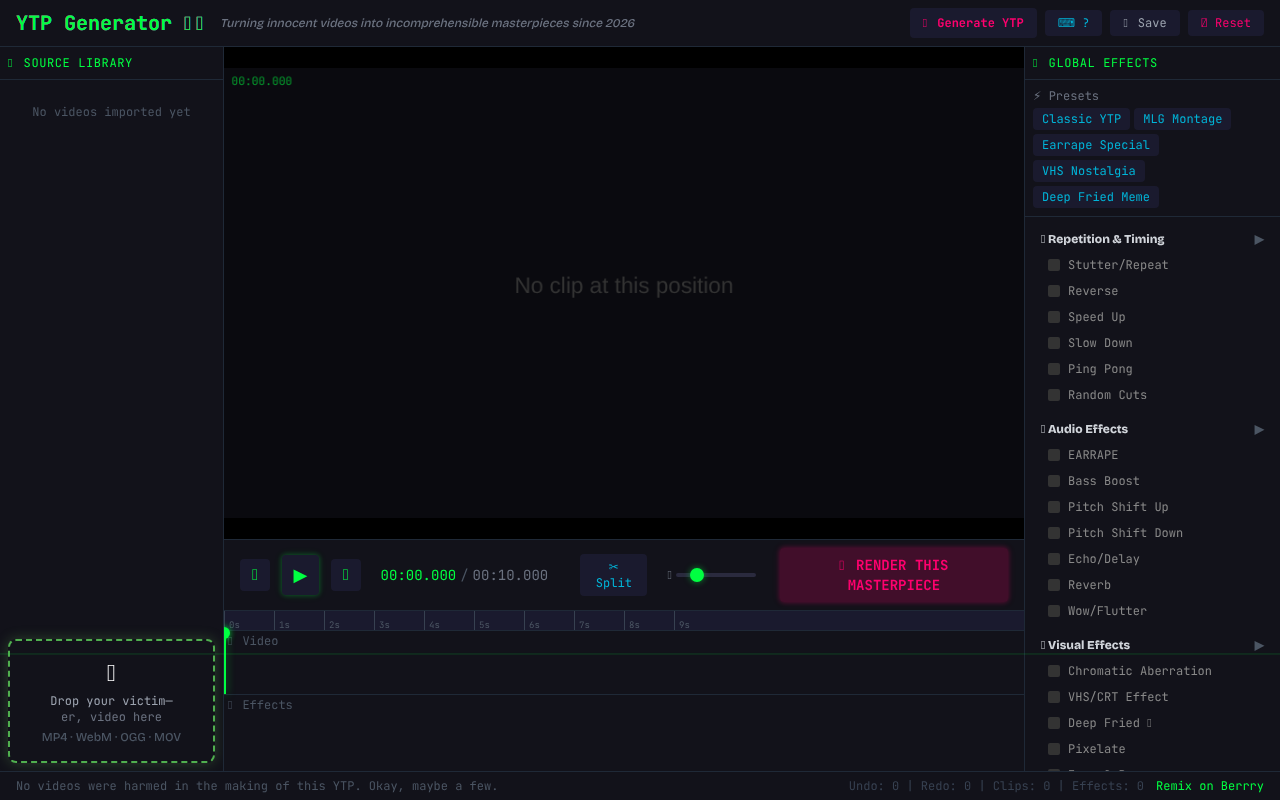Tick the Ping Pong effect
Screen dimensions: 1280x800
pos(1054,369)
